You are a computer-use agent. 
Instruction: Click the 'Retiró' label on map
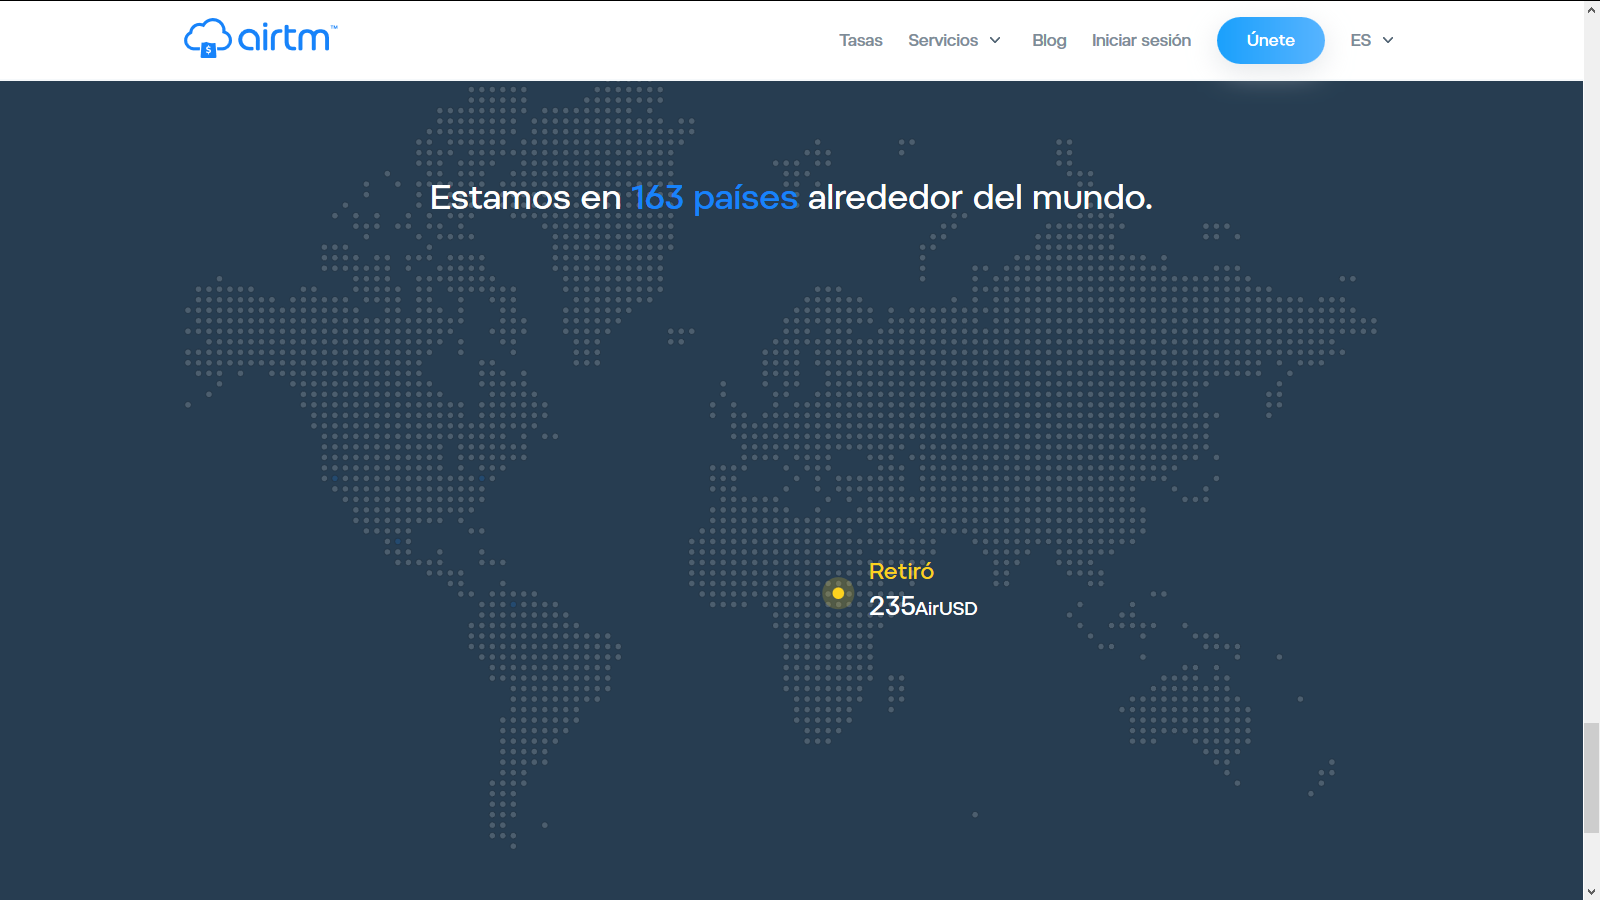(901, 571)
